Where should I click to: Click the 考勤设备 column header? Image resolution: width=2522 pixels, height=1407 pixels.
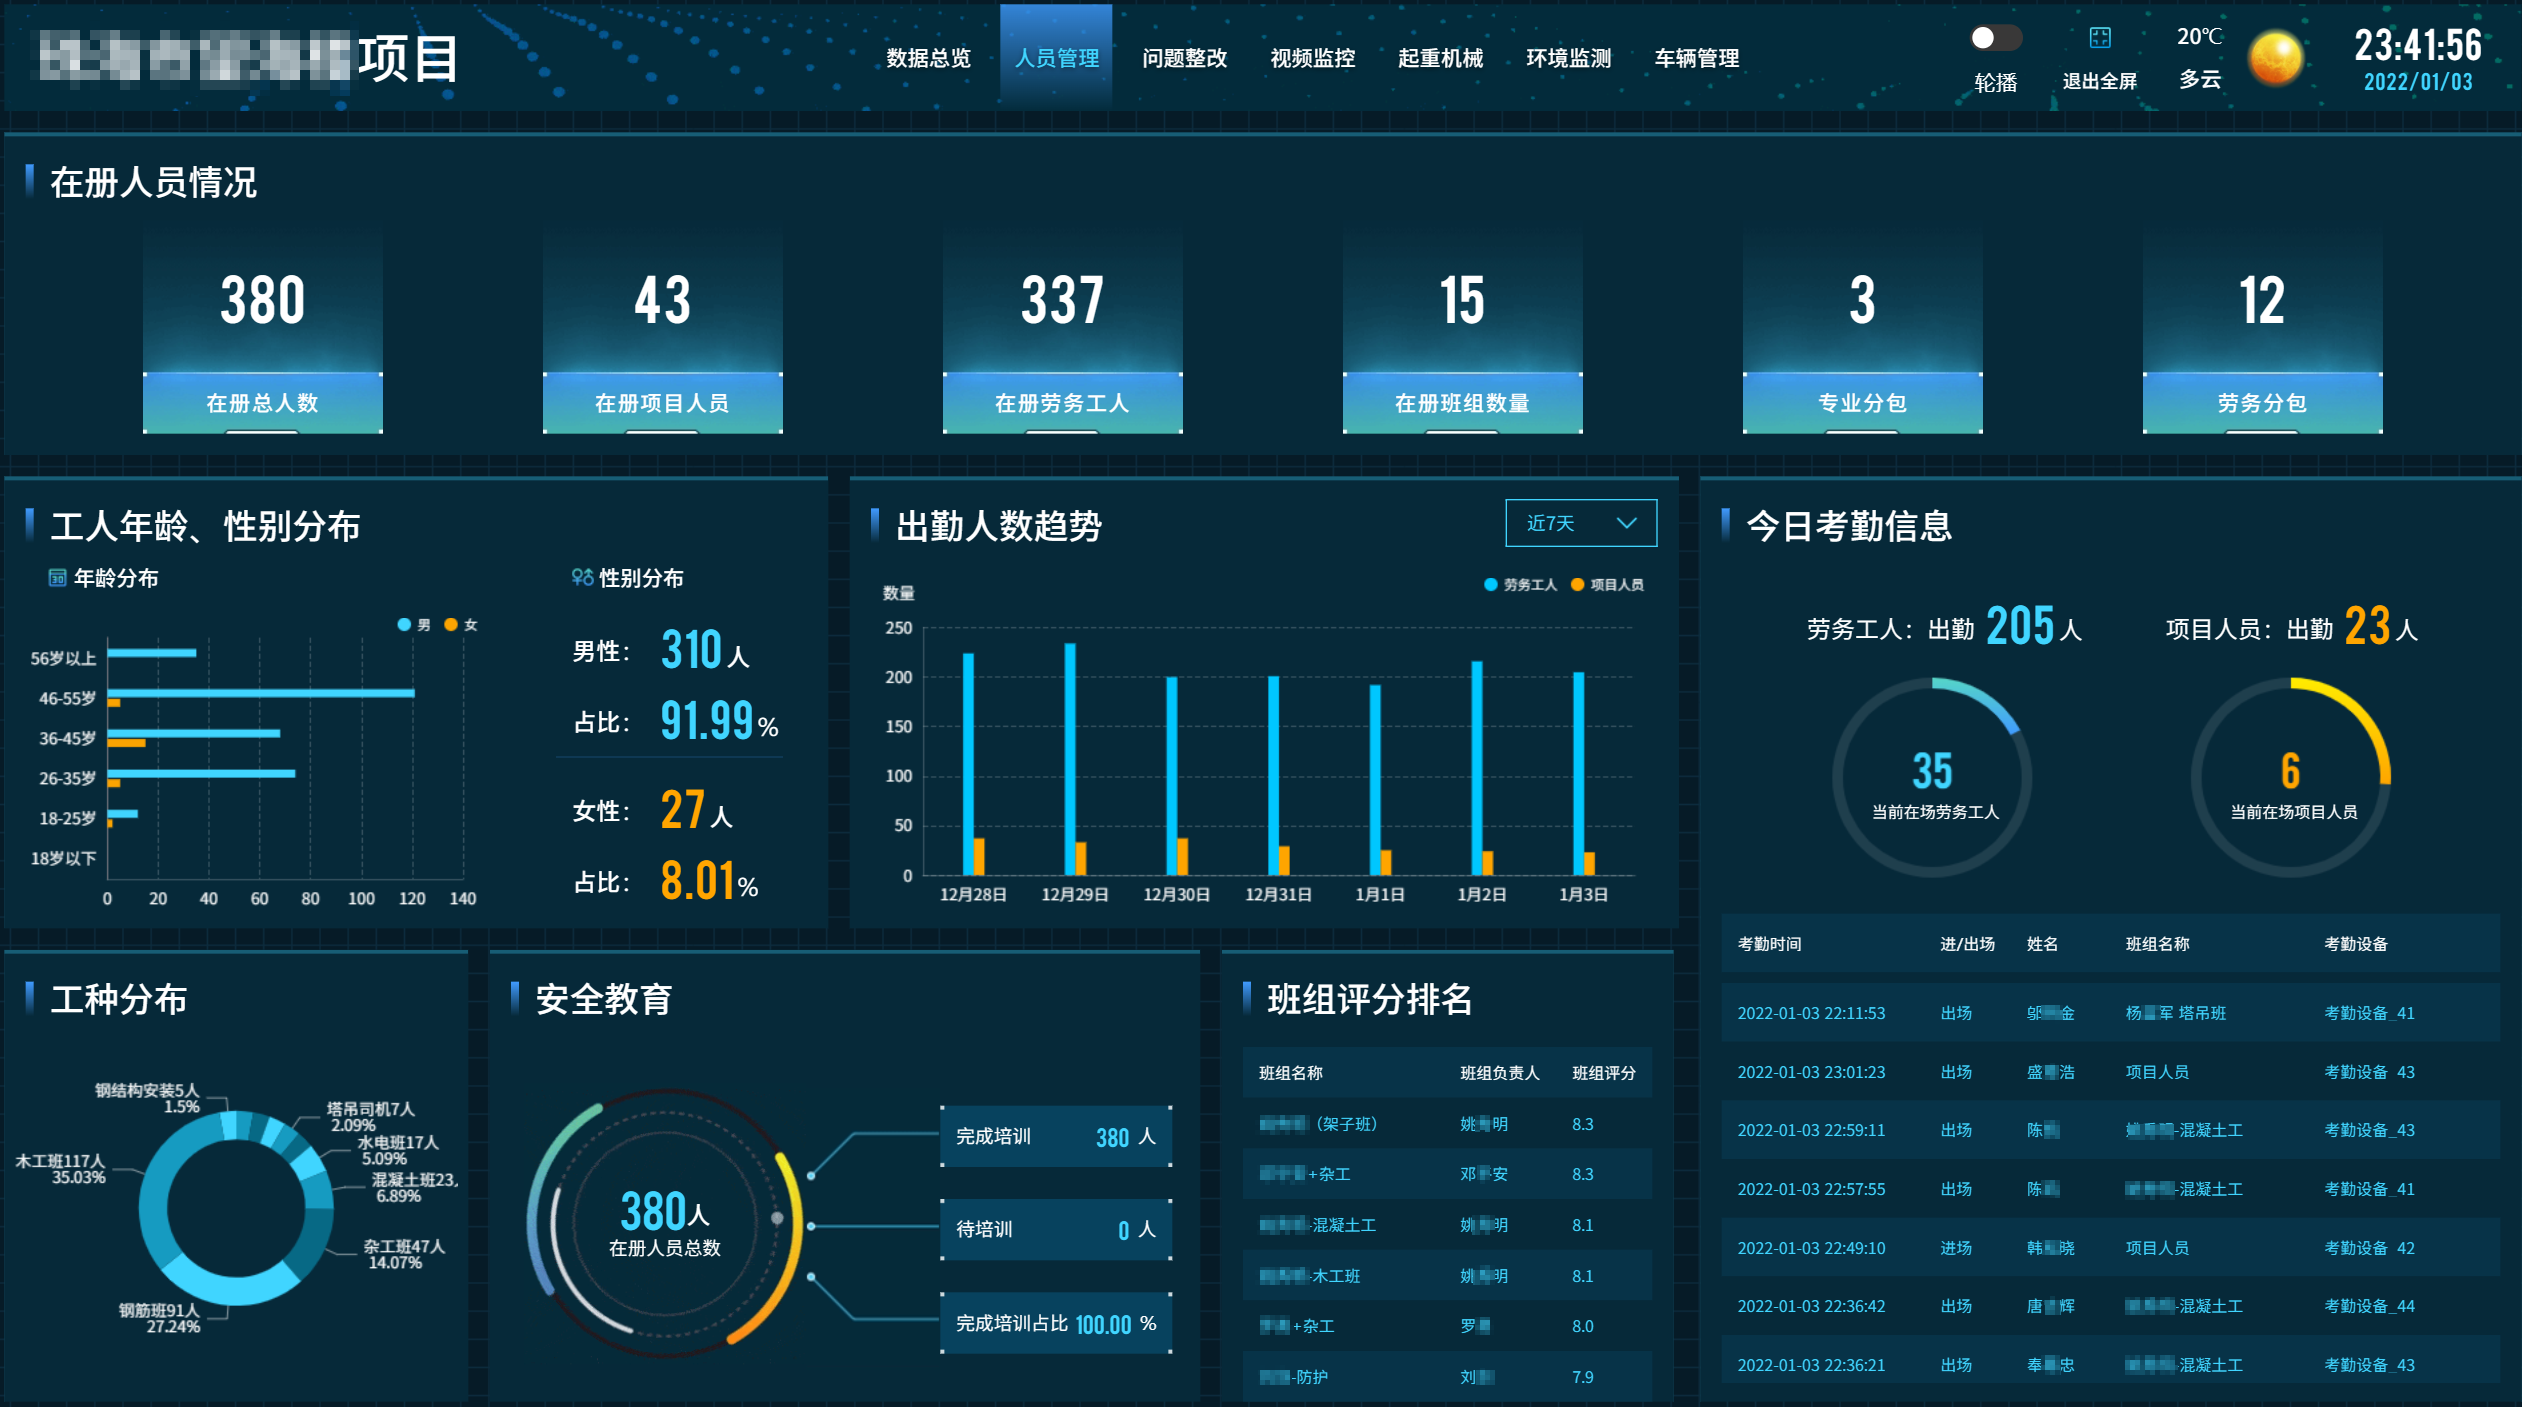[x=2355, y=944]
